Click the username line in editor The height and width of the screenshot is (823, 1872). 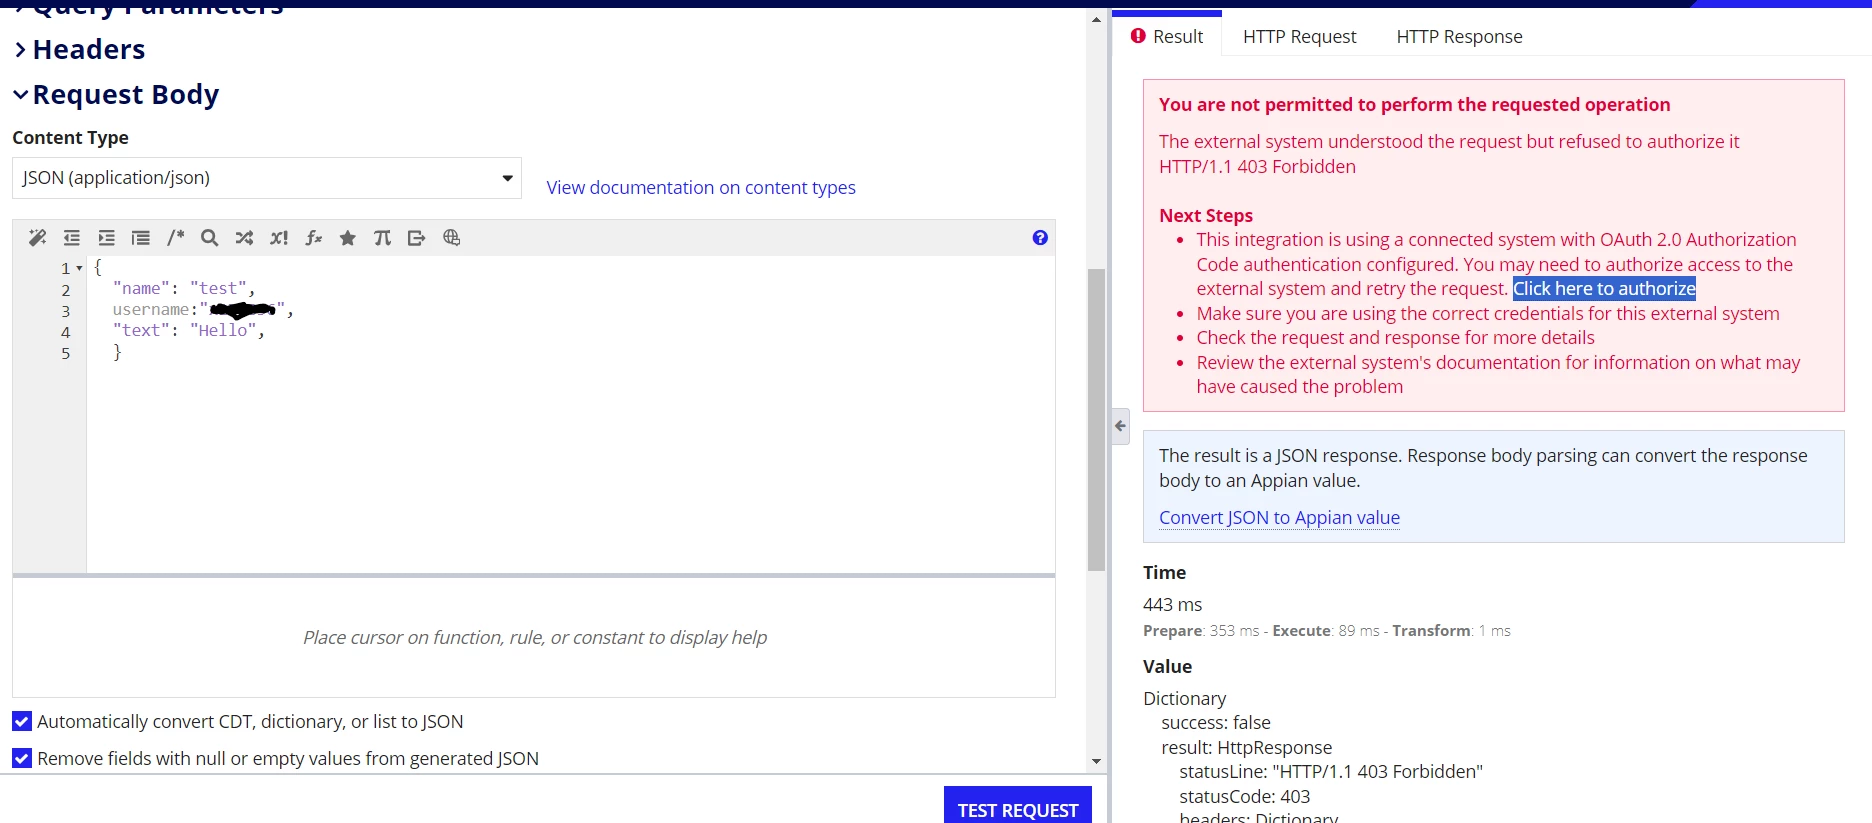[x=202, y=309]
